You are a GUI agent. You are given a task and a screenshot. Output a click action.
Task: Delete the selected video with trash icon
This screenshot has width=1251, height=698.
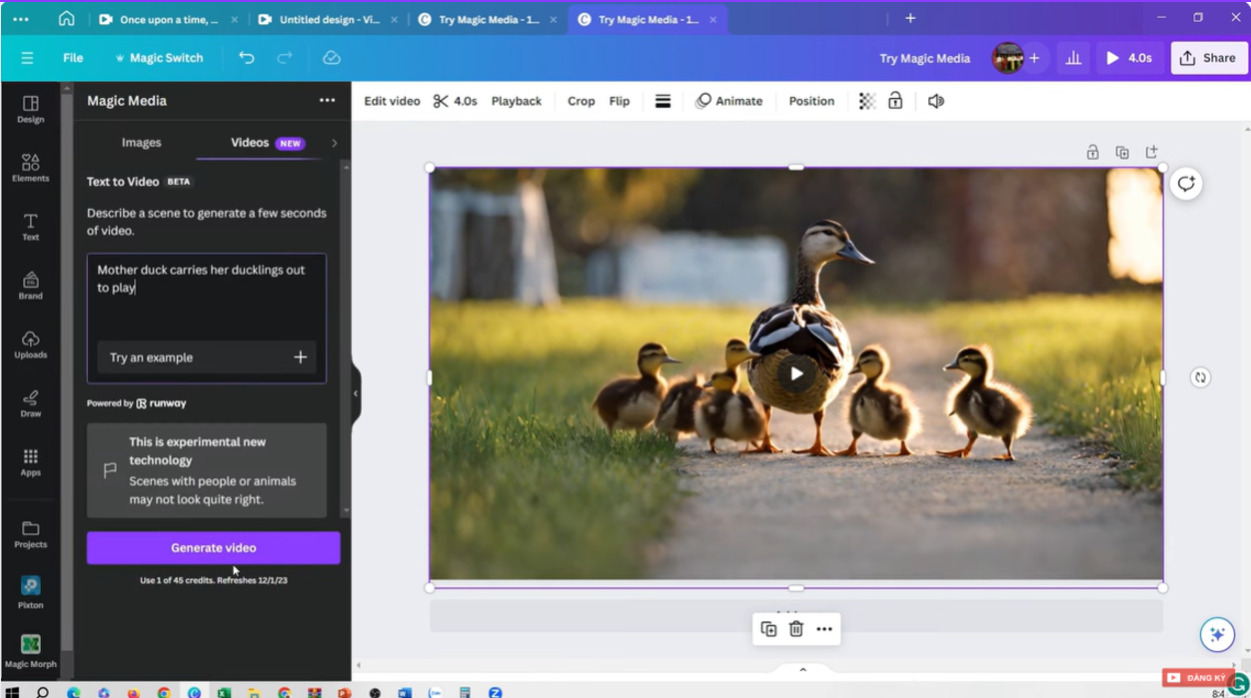(796, 629)
